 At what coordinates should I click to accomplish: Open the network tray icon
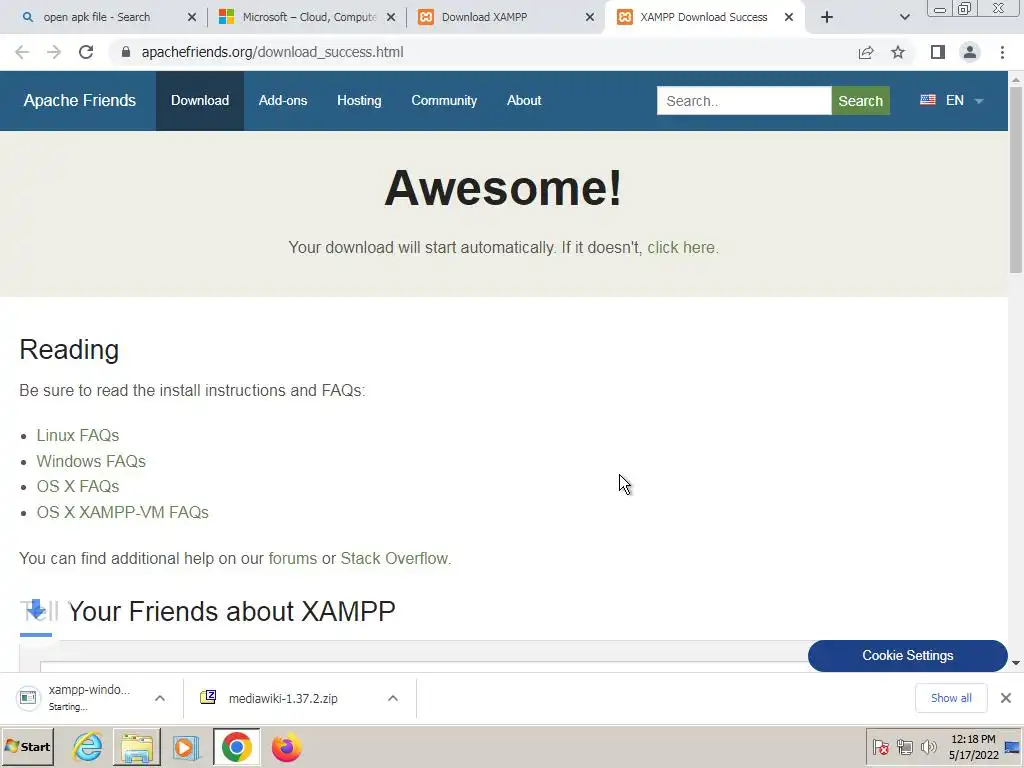point(904,747)
